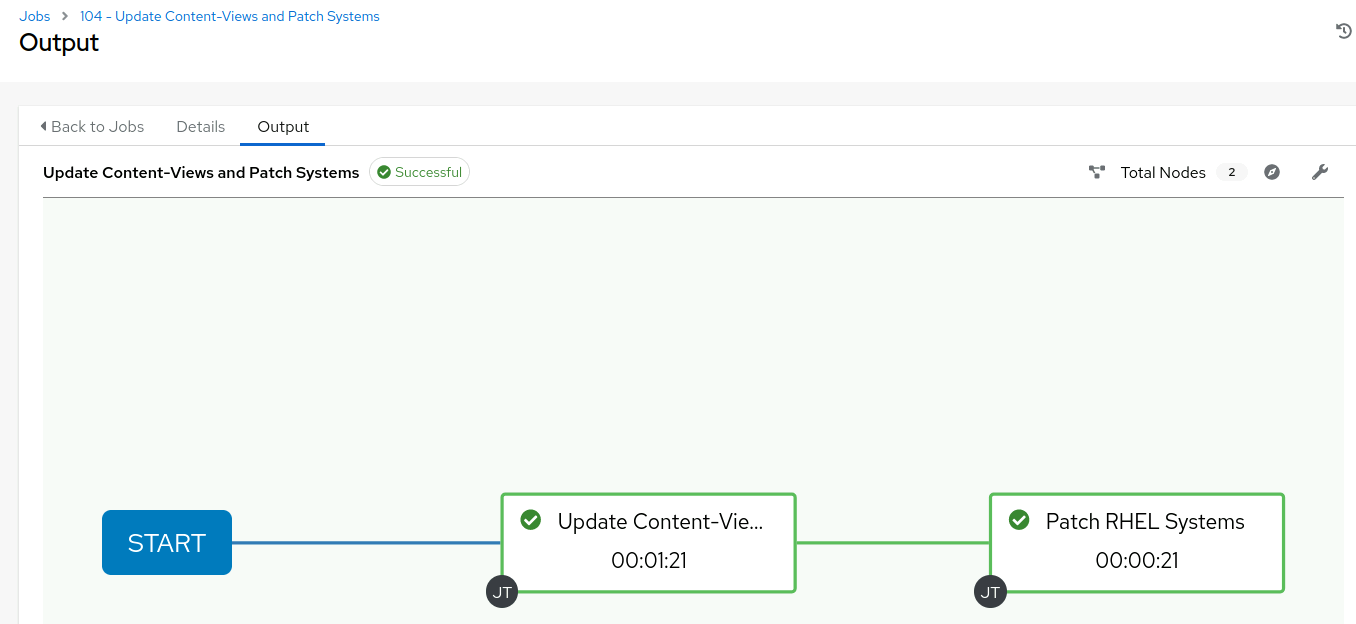Click the Successful status badge
Screen dimensions: 1356x624
[x=419, y=172]
